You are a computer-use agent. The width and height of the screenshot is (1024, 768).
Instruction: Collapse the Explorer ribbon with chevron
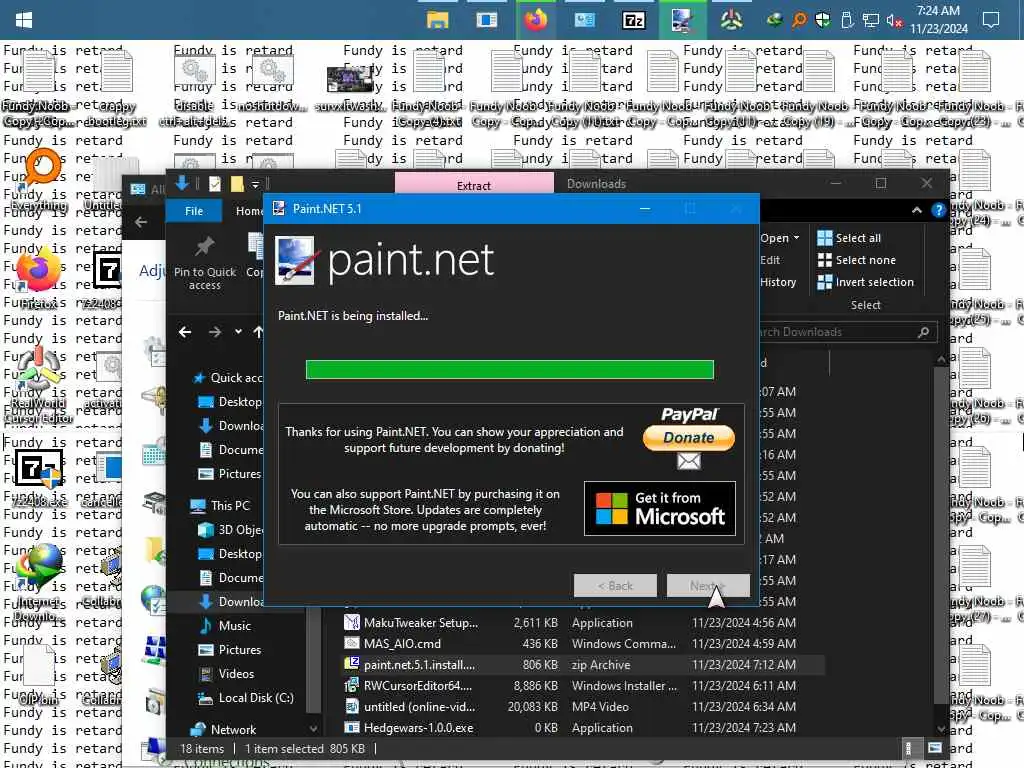[917, 210]
